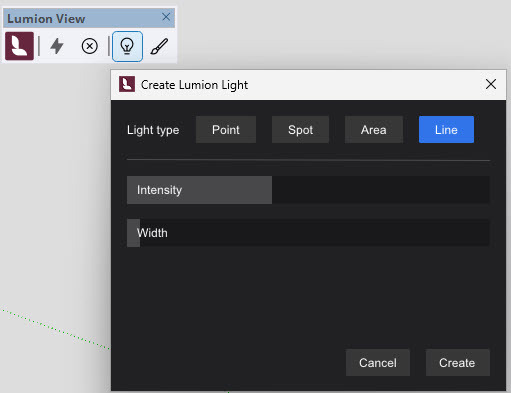511x393 pixels.
Task: Adjust the Width slider bar
Action: [x=308, y=233]
